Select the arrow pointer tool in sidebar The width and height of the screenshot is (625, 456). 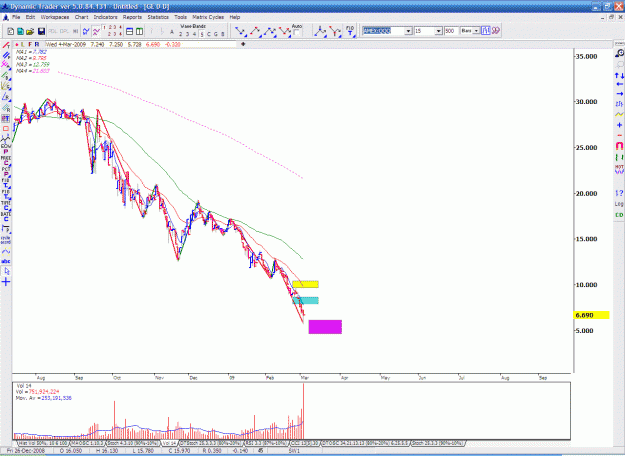tap(6, 271)
